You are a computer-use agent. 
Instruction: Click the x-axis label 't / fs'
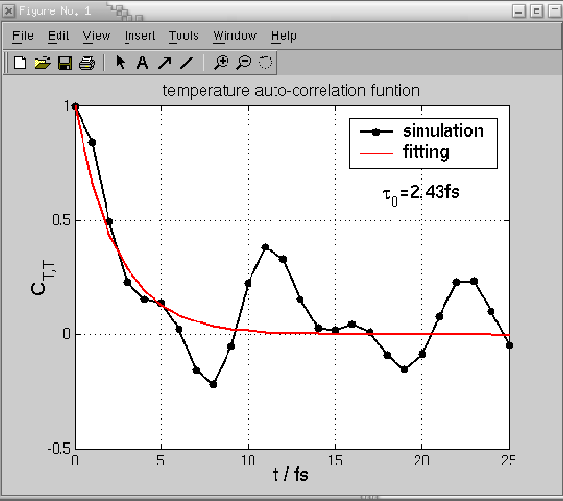[x=290, y=475]
